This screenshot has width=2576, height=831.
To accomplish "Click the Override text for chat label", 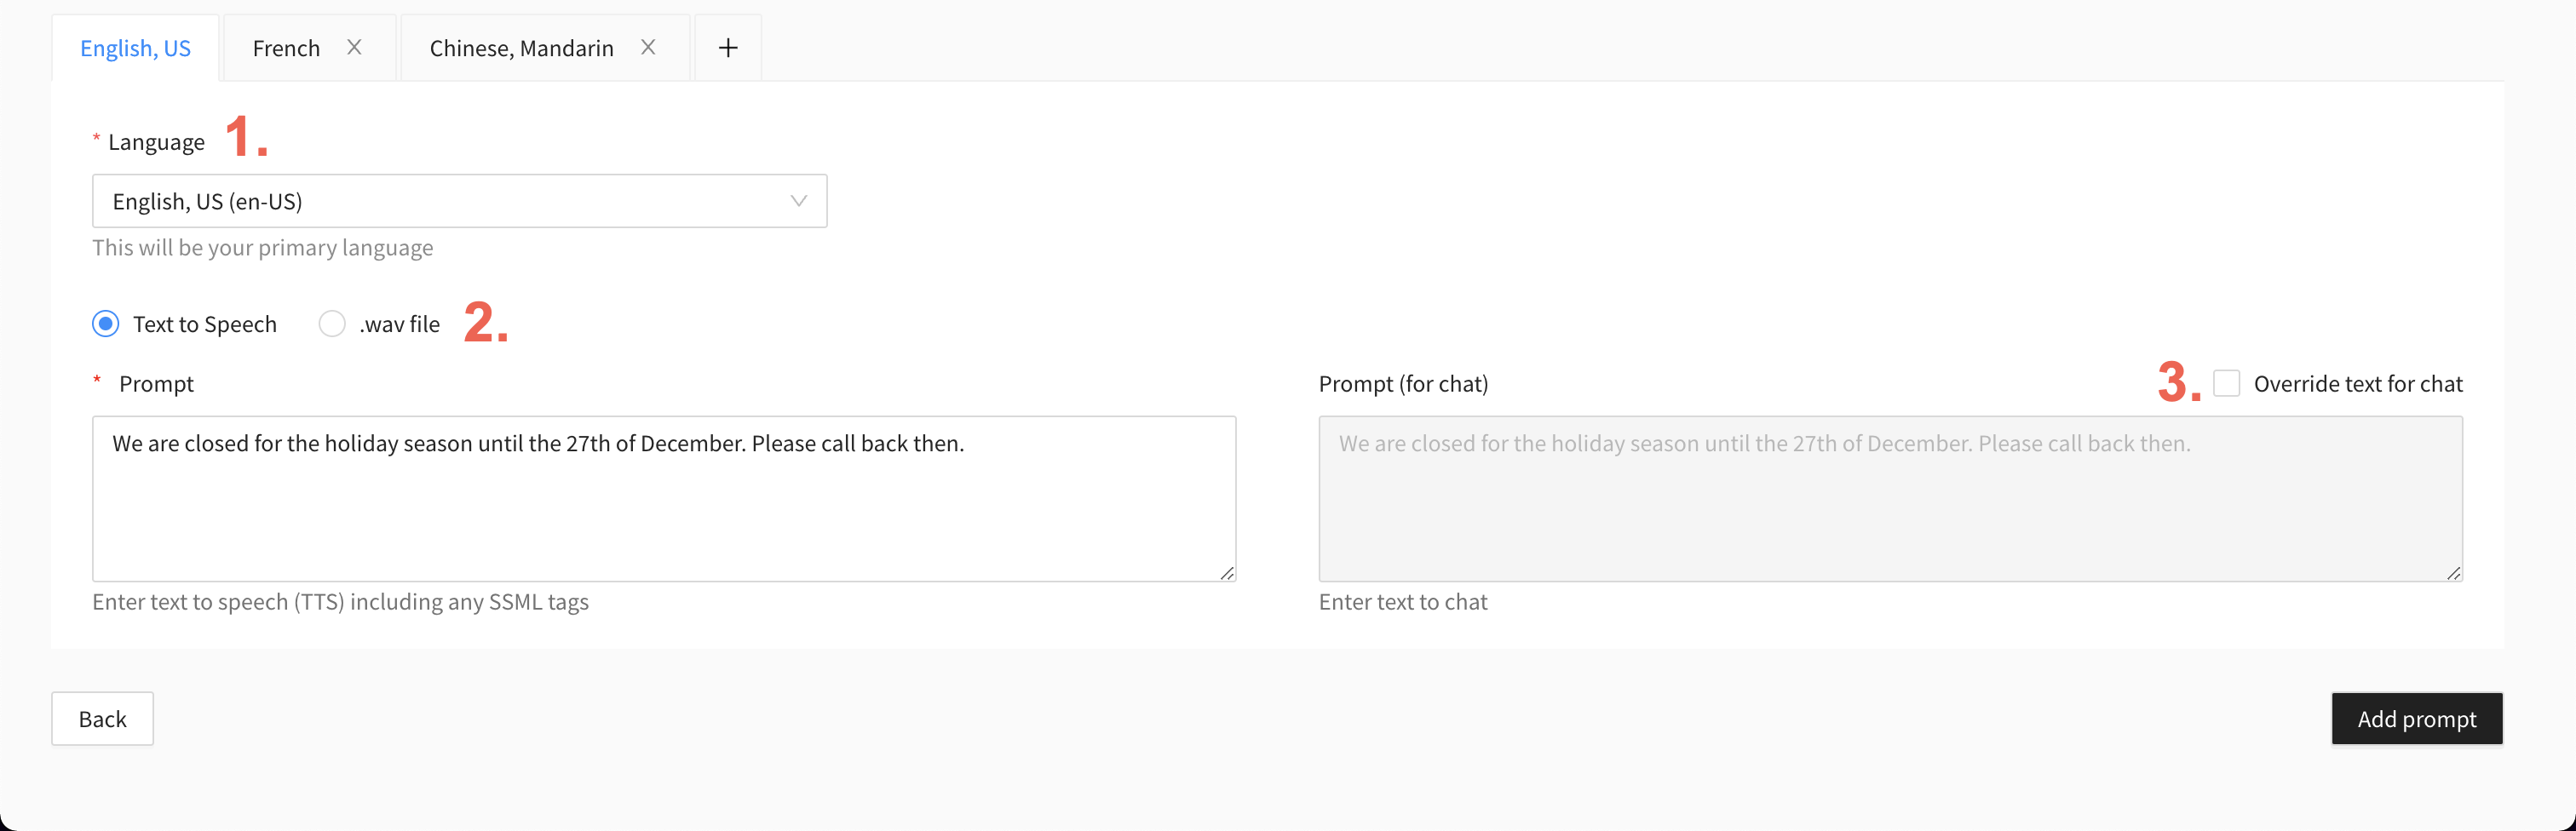I will click(2358, 384).
